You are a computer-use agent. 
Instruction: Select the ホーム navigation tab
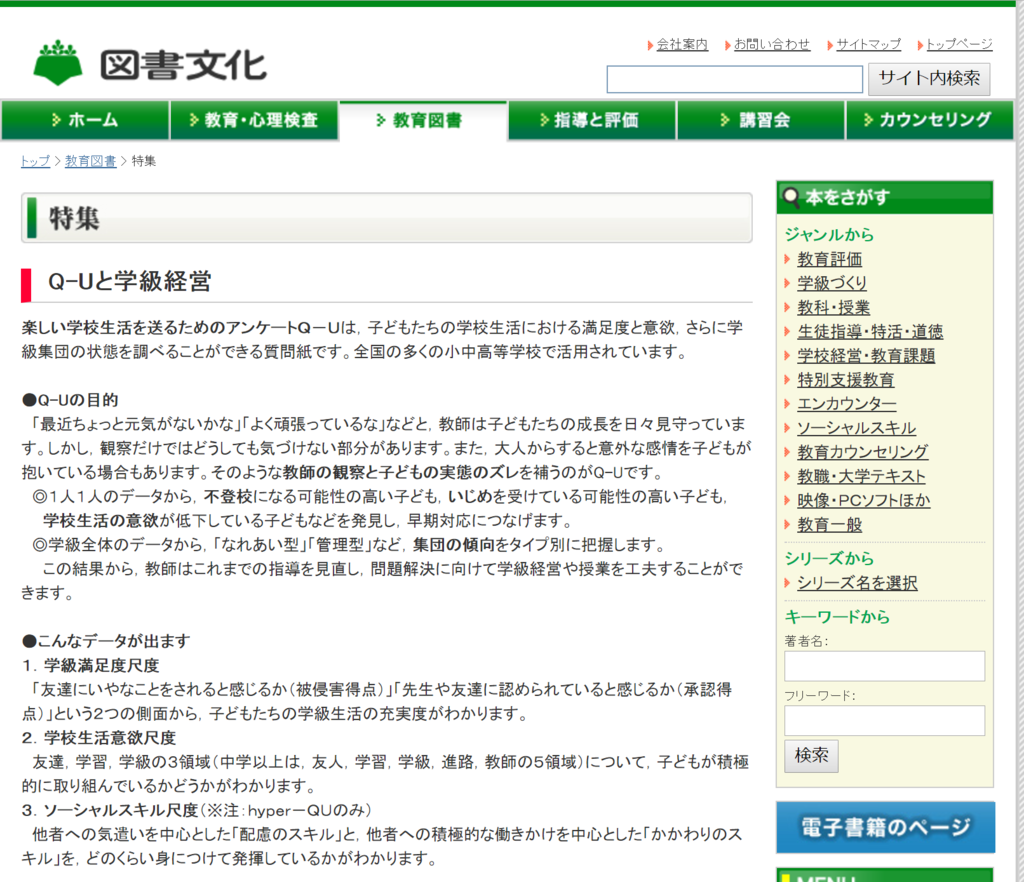(85, 120)
